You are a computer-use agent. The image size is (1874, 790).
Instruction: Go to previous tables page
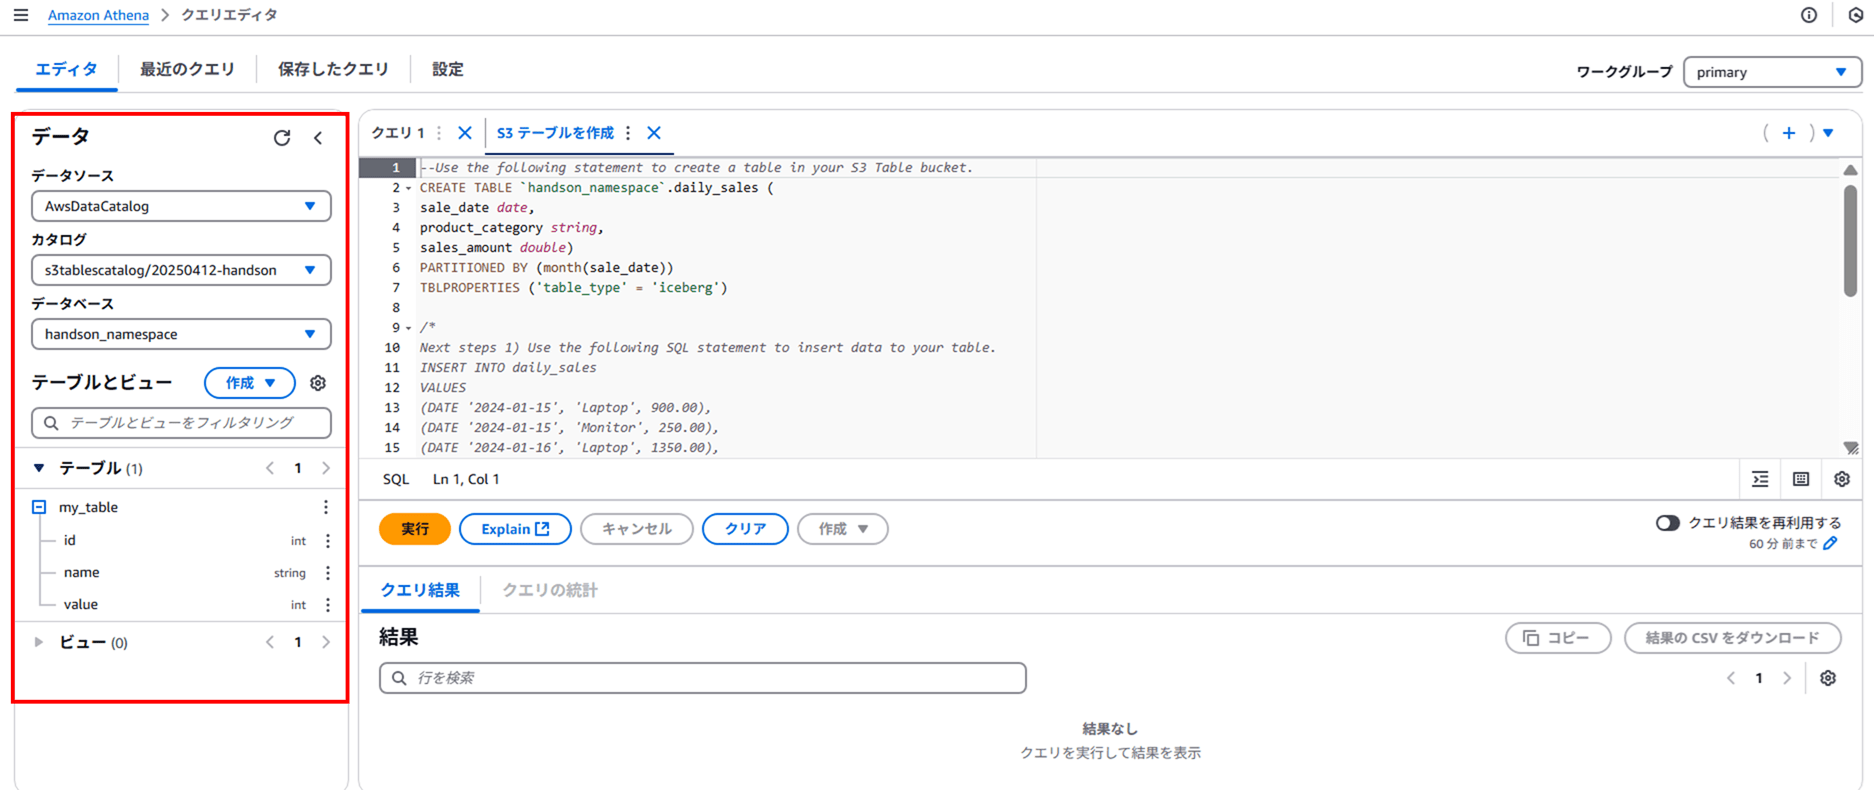270,468
